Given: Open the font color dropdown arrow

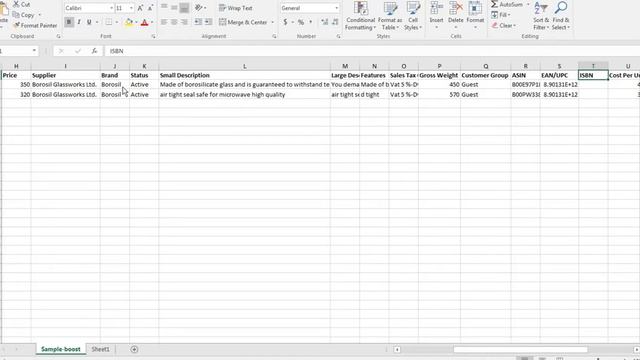Looking at the screenshot, I should (152, 22).
